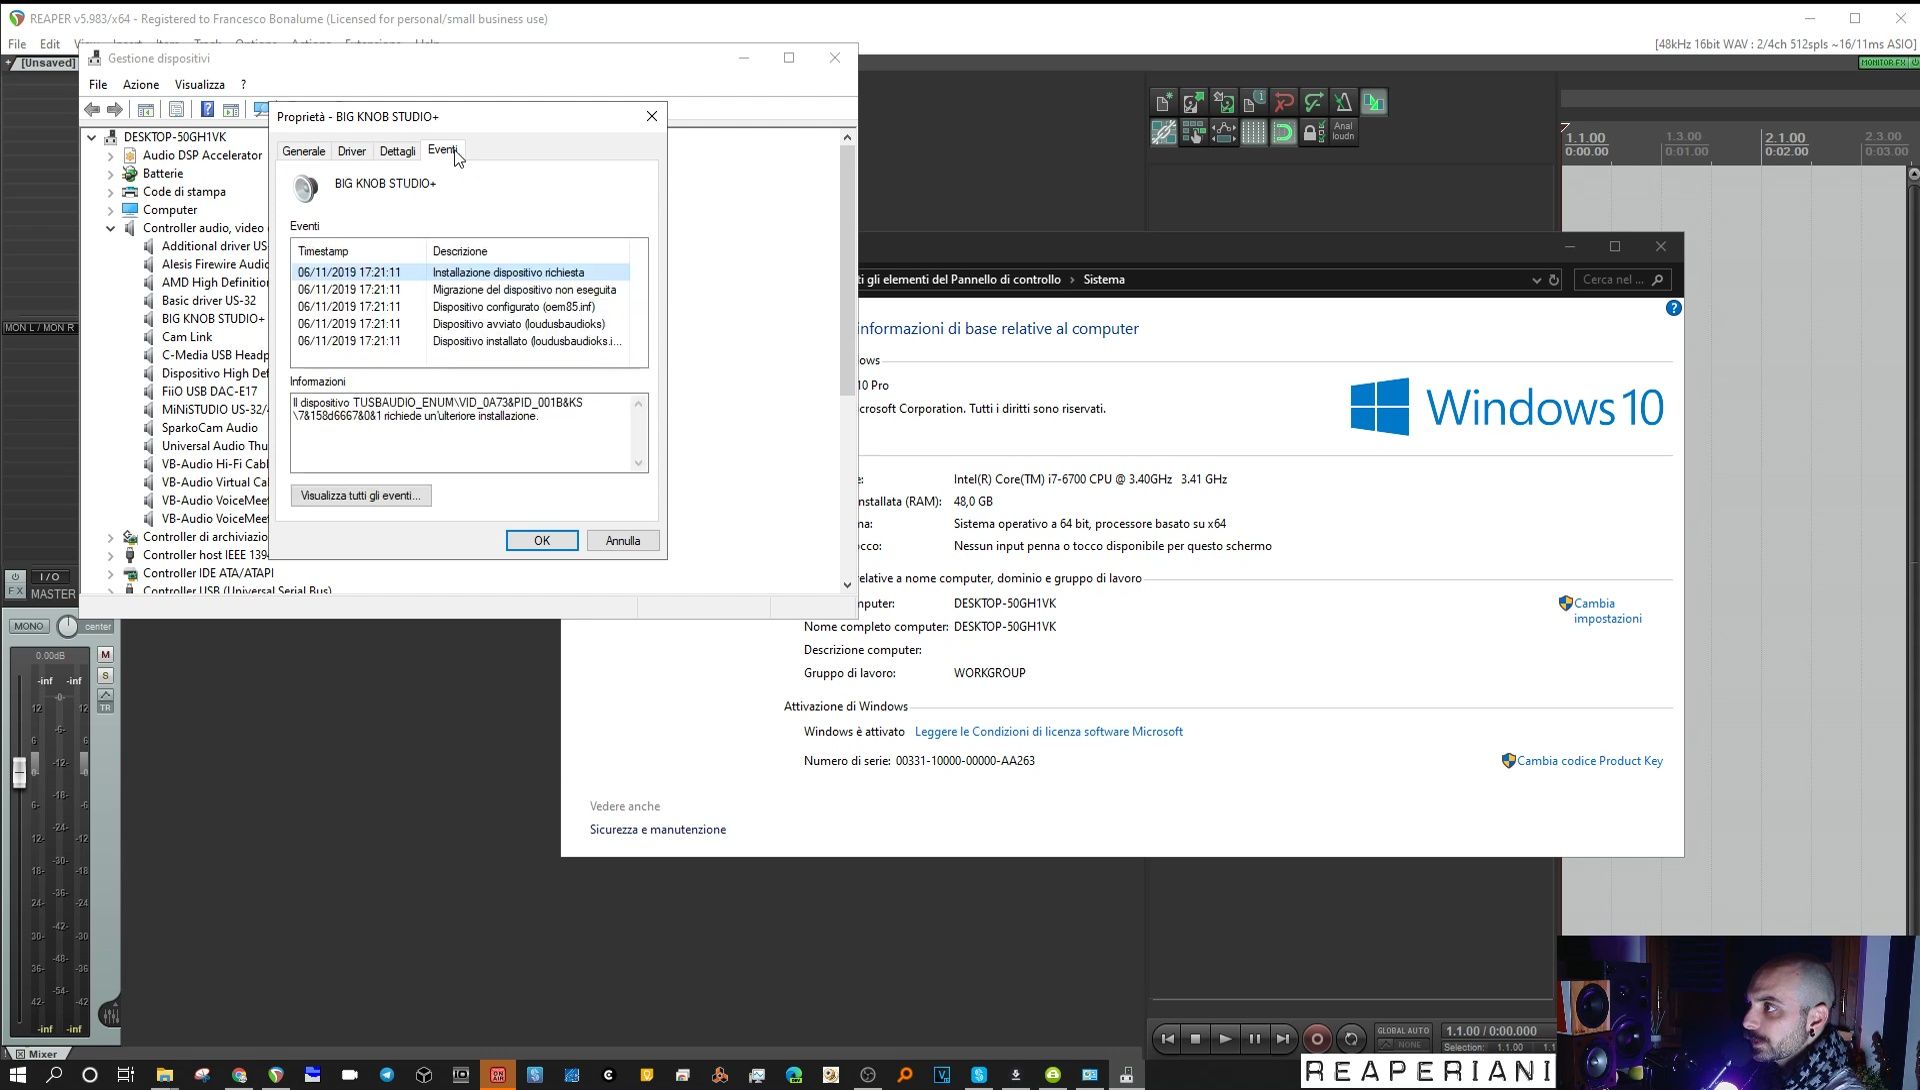Screen dimensions: 1920x1090
Task: Open Project settings icon with the info badge
Action: click(x=1253, y=102)
